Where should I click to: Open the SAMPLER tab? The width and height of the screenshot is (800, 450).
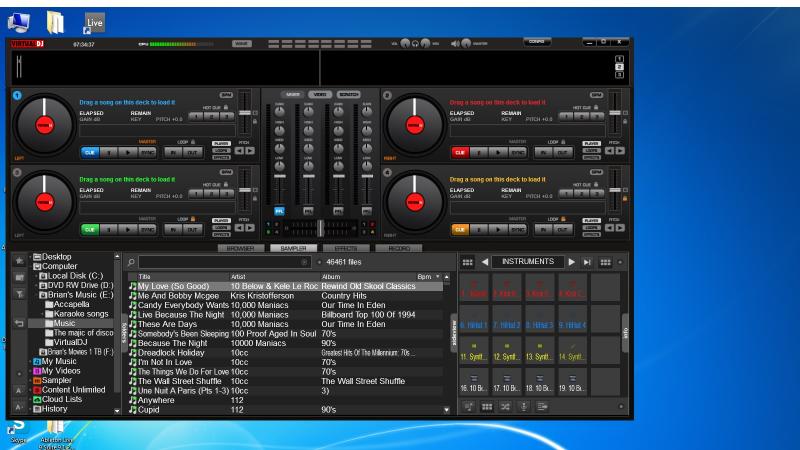293,248
